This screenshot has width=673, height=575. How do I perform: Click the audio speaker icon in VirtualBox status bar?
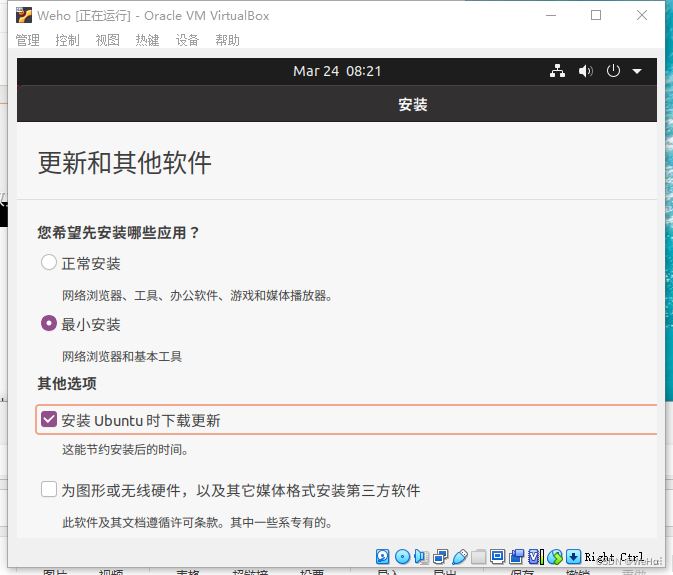point(421,557)
